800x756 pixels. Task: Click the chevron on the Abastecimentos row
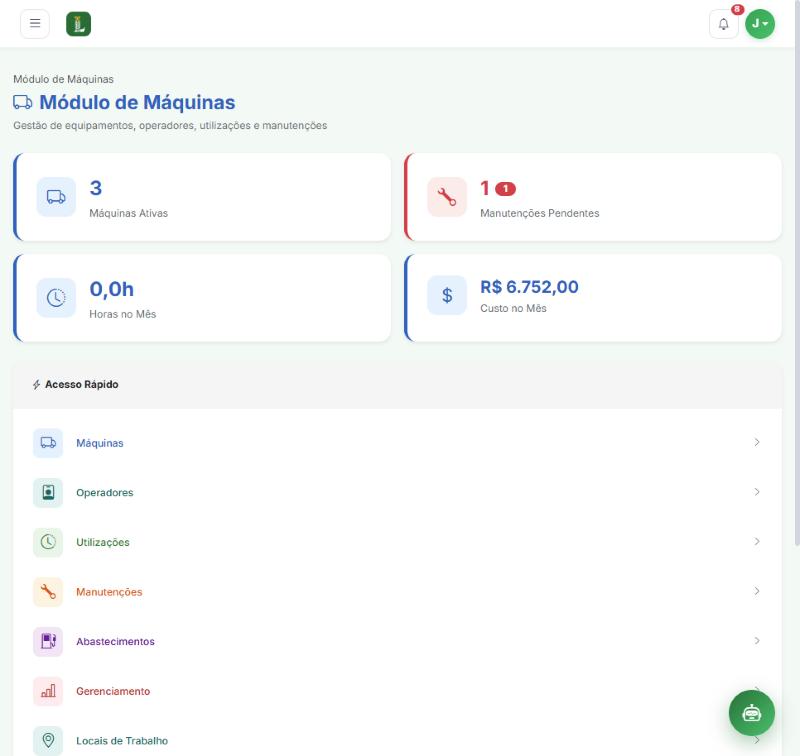pyautogui.click(x=757, y=641)
